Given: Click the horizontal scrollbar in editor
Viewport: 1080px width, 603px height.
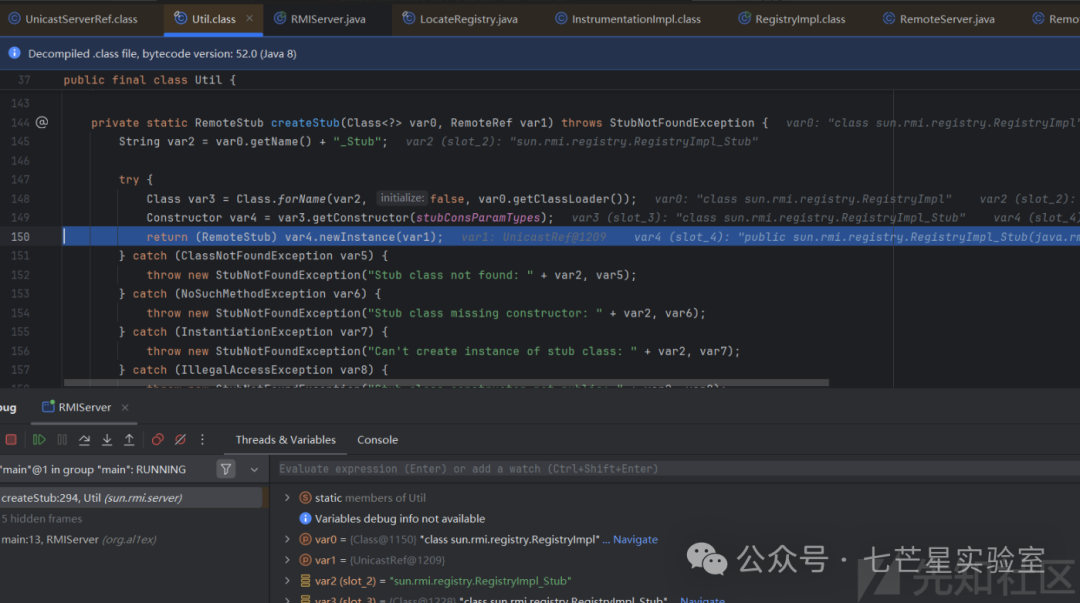Looking at the screenshot, I should 446,382.
